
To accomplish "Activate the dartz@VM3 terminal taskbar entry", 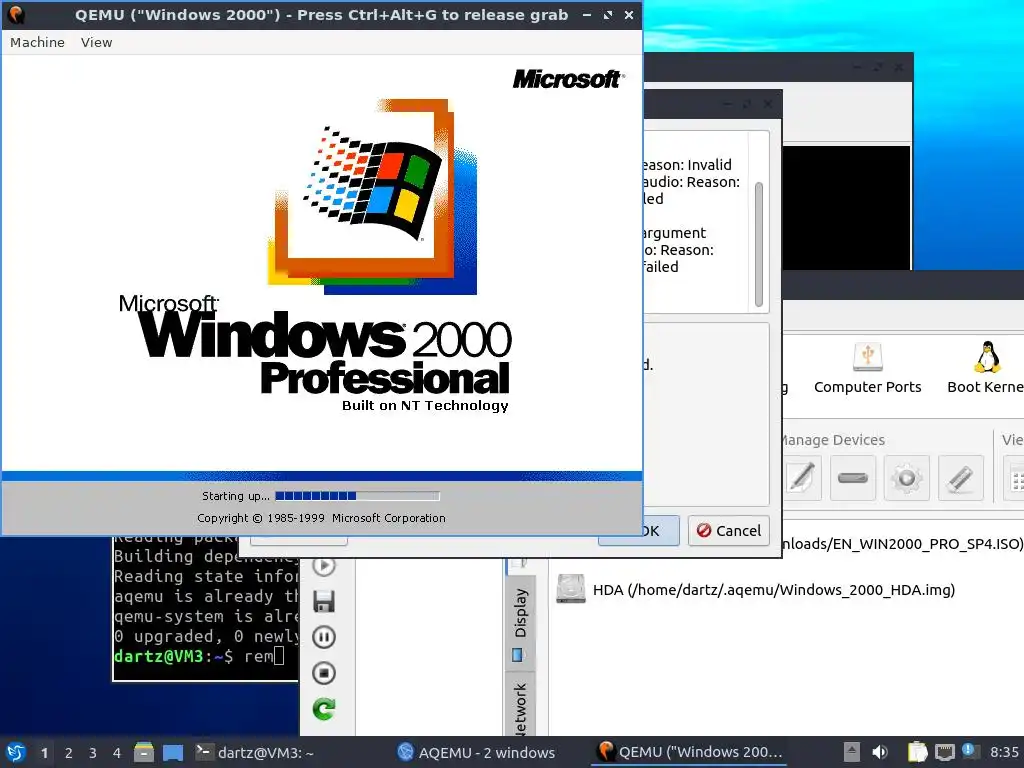I will coord(255,752).
